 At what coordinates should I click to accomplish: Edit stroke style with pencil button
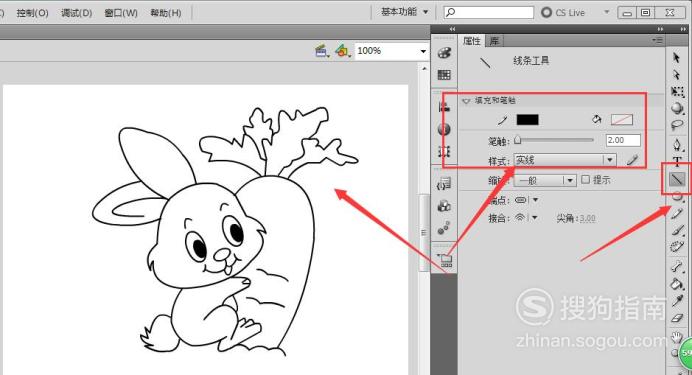[632, 160]
